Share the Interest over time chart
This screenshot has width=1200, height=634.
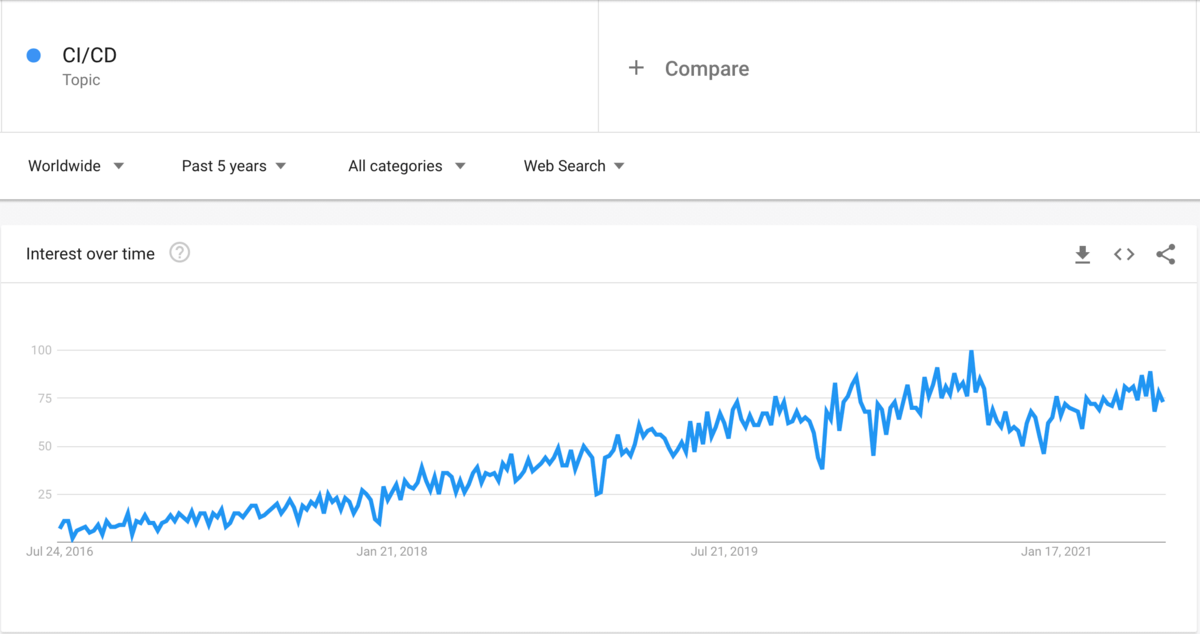(x=1166, y=255)
